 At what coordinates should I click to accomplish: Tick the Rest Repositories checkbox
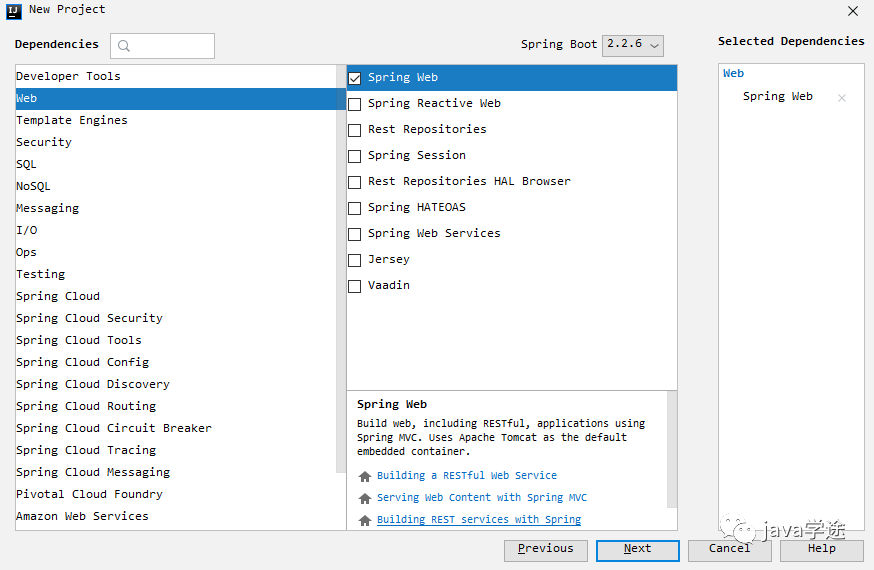point(355,130)
